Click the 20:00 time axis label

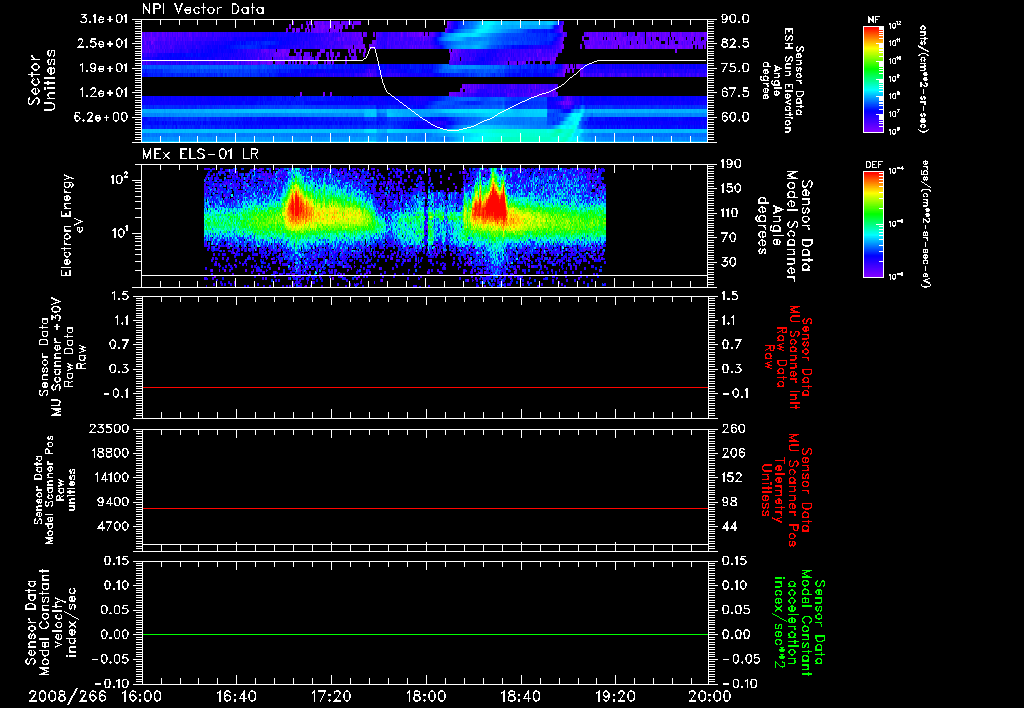tap(710, 696)
